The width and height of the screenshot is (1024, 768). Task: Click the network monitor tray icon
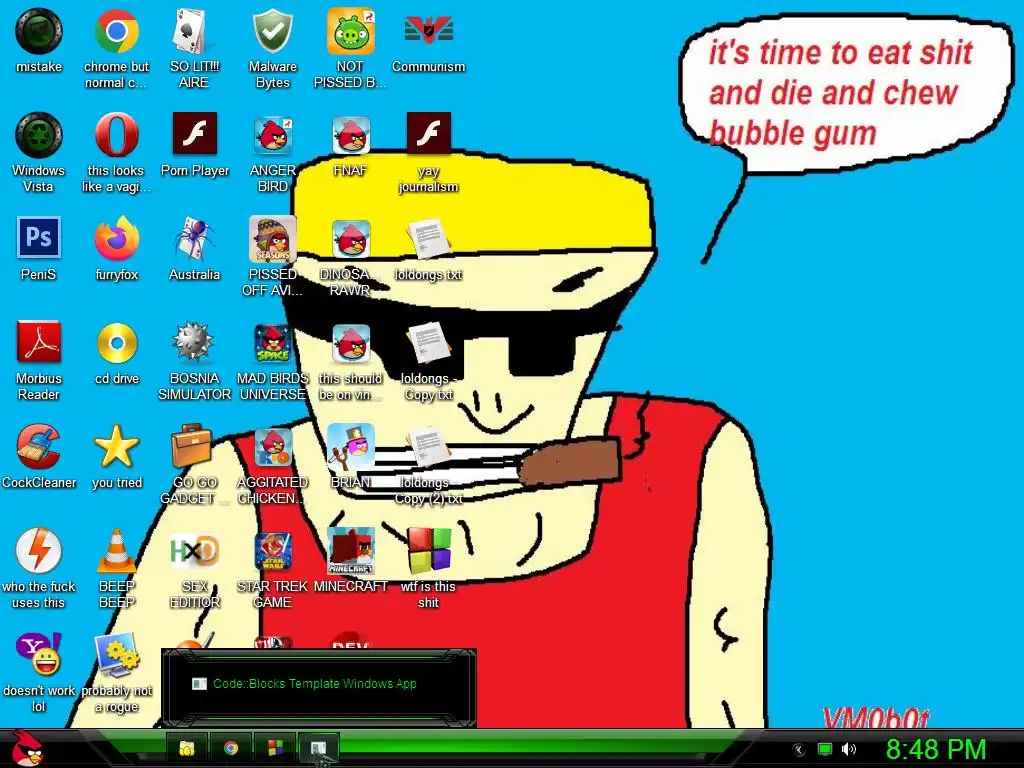(825, 749)
